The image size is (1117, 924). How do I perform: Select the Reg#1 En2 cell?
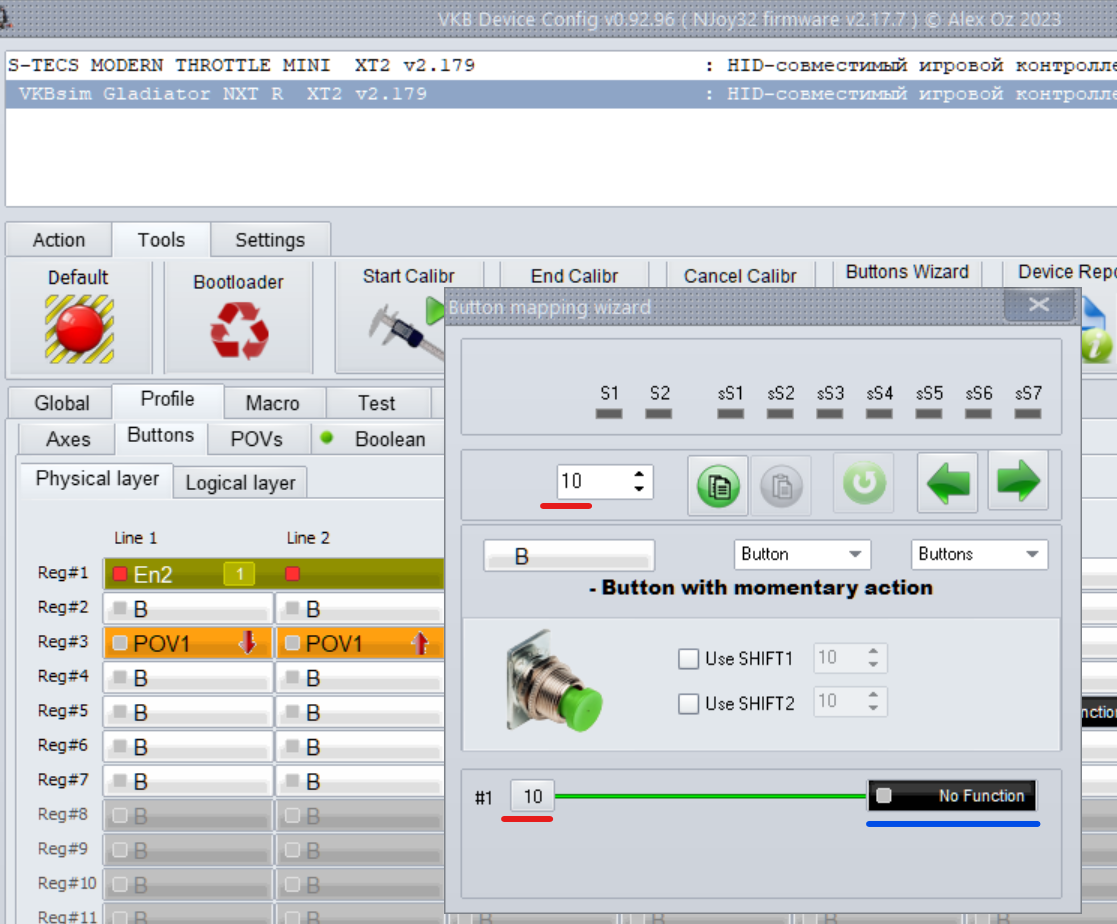coord(189,574)
